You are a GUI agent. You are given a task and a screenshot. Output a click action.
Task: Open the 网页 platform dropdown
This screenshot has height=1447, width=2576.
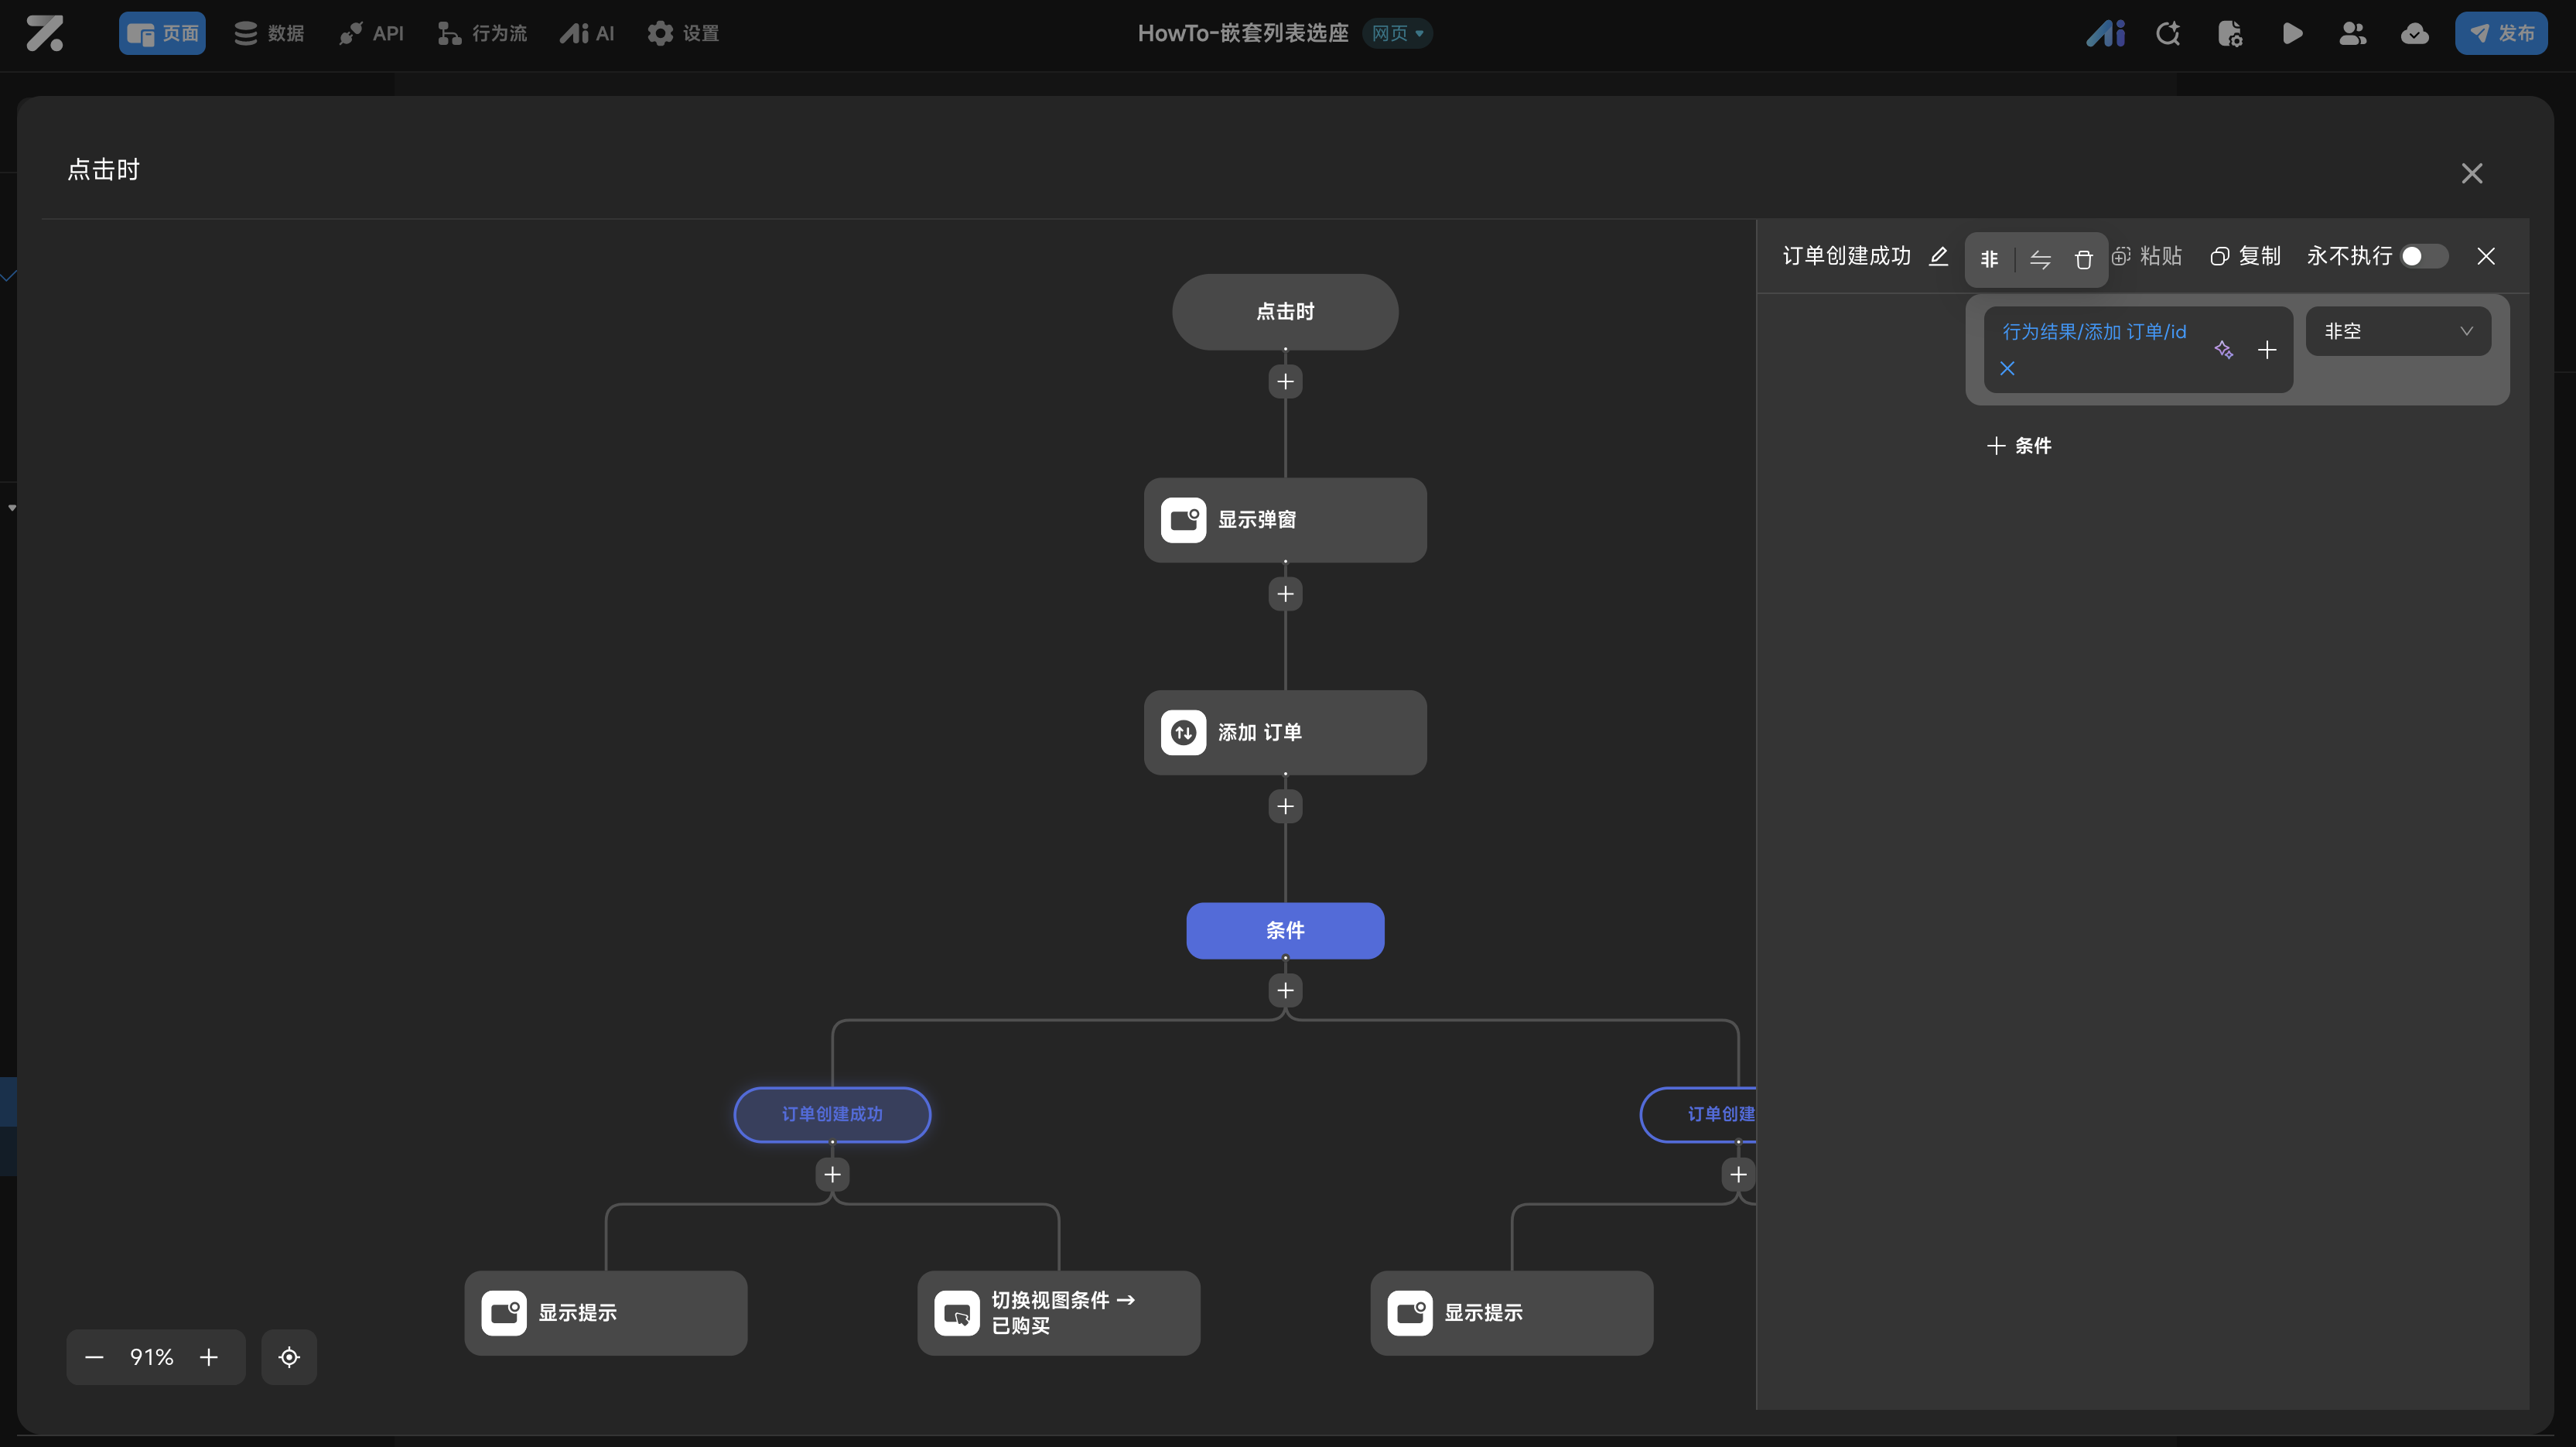point(1397,34)
